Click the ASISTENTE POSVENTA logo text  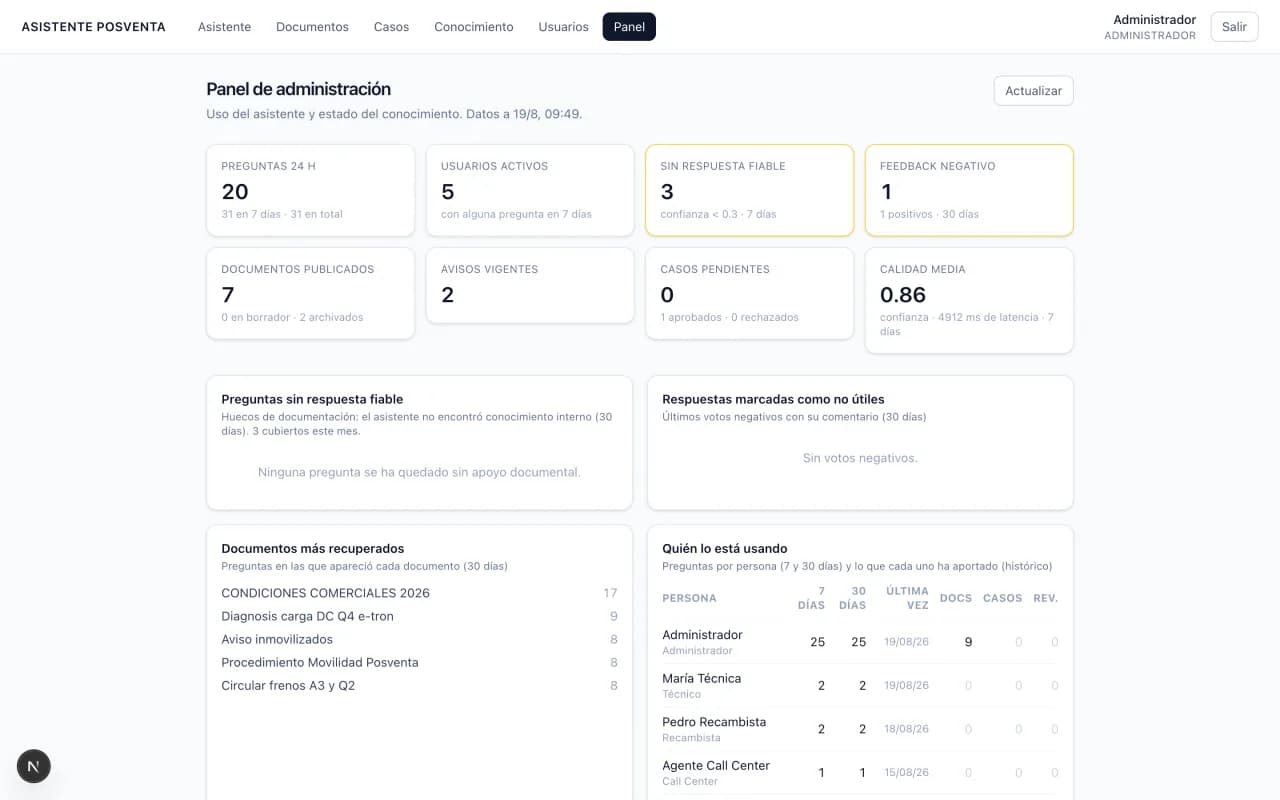pos(94,27)
